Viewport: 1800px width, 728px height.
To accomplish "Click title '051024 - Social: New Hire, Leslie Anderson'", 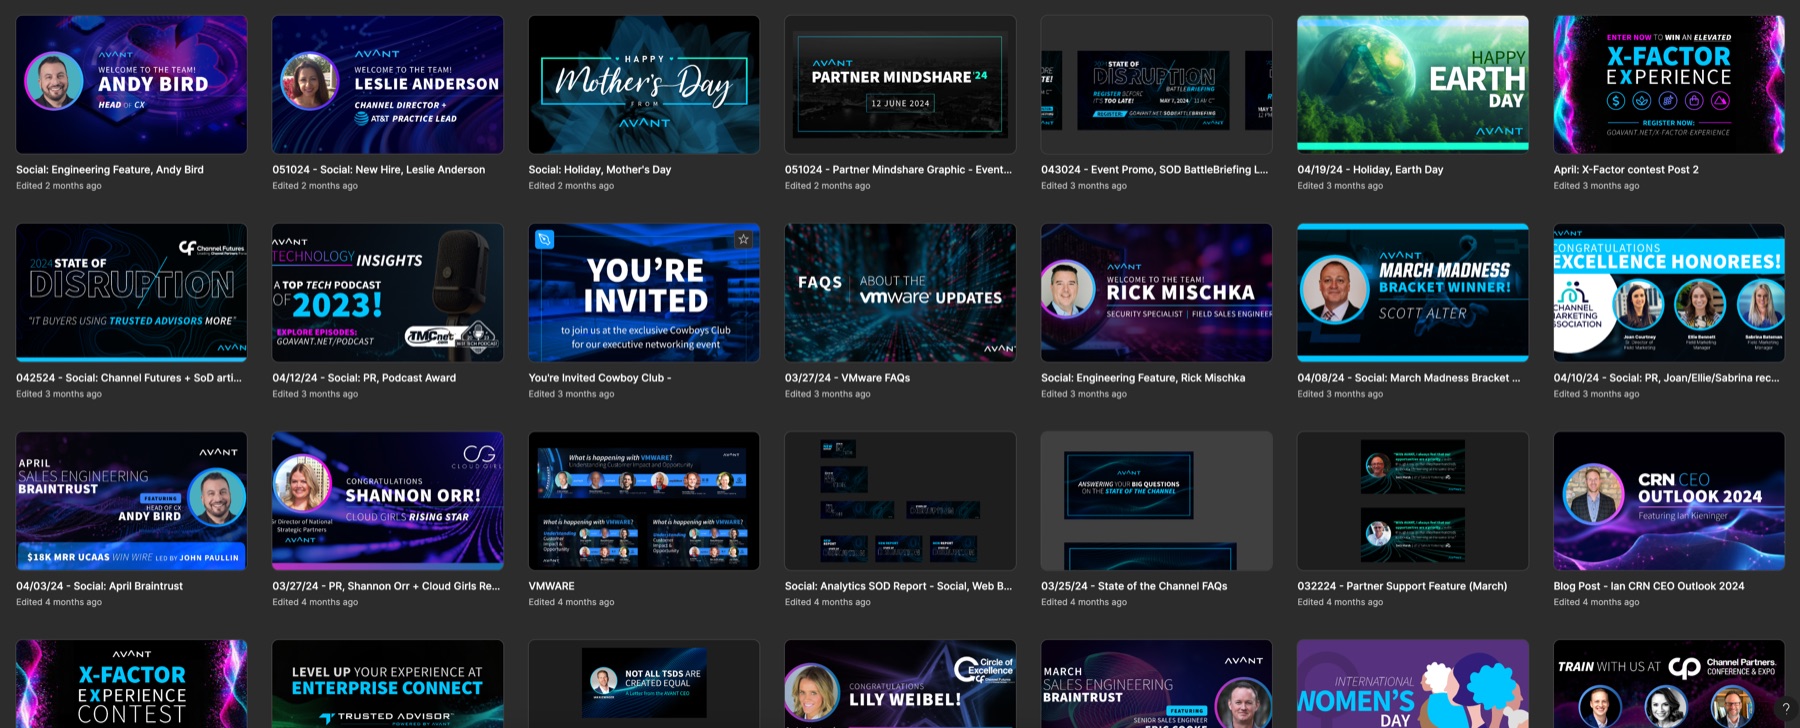I will click(379, 170).
